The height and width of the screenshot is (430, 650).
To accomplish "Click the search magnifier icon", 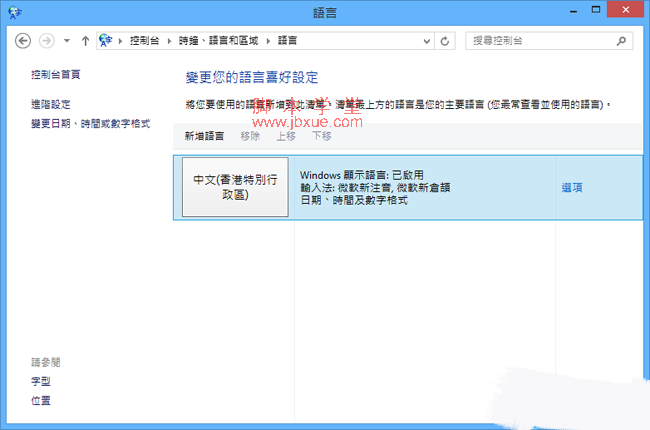I will (x=621, y=41).
